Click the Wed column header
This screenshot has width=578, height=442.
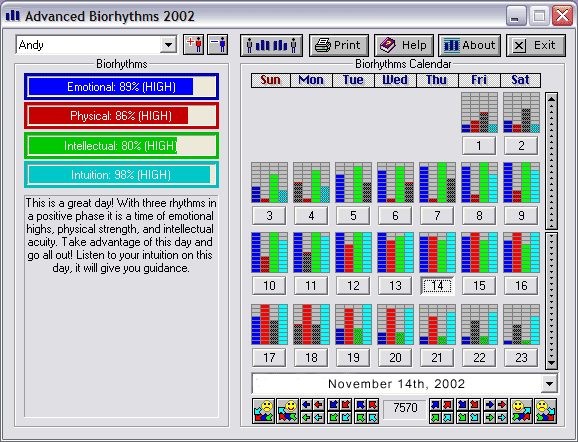(x=395, y=80)
